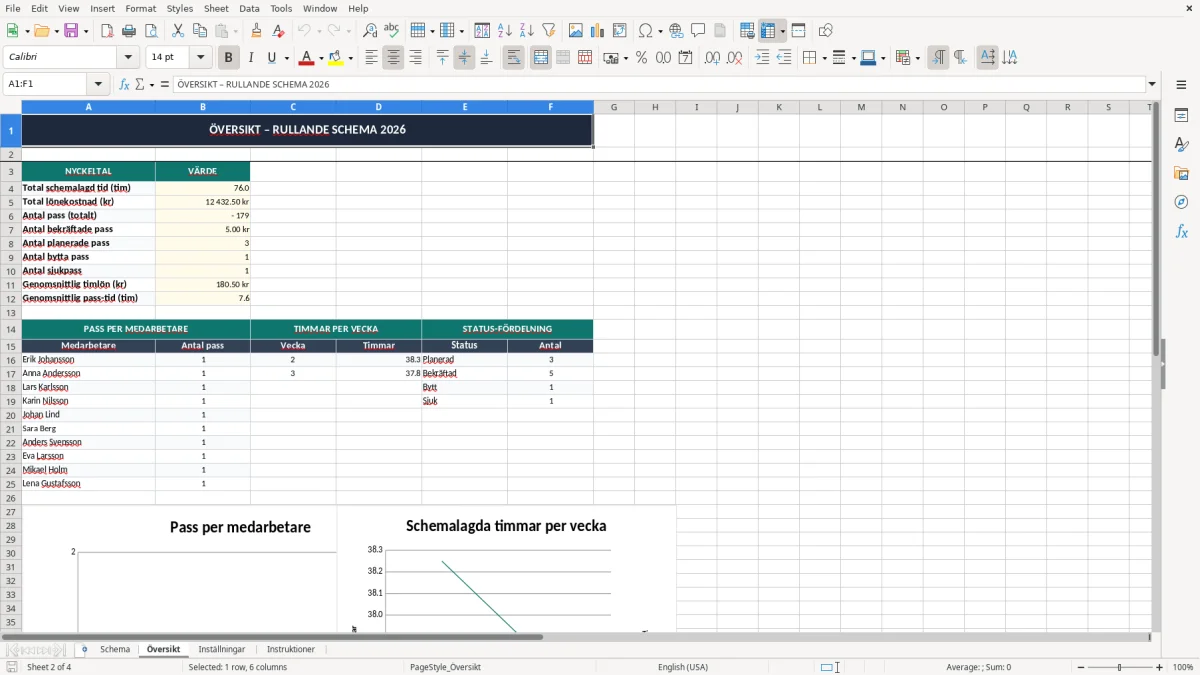Open the Paste options dropdown arrow
The height and width of the screenshot is (675, 1200).
tap(235, 31)
